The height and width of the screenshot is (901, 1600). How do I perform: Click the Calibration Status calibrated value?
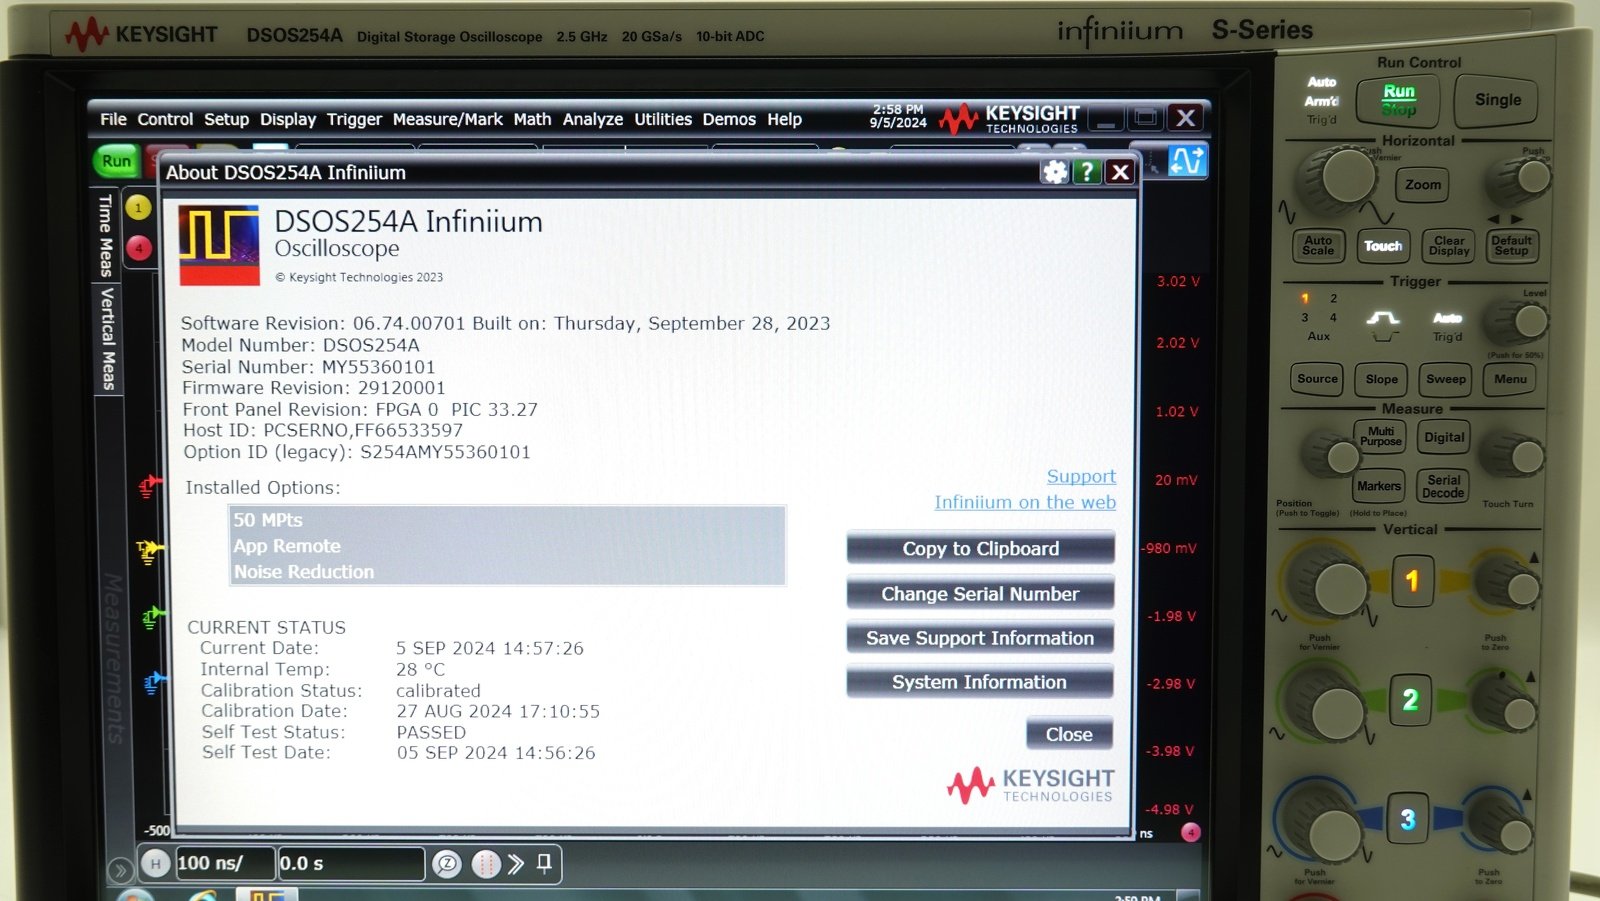tap(438, 691)
